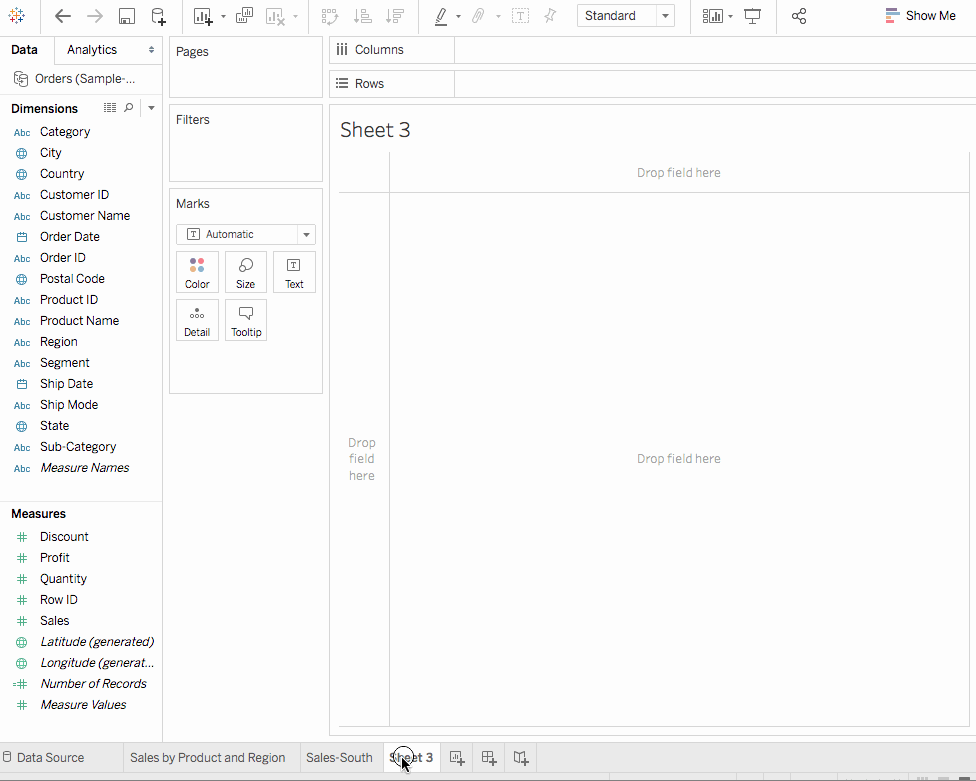Image resolution: width=976 pixels, height=781 pixels.
Task: Click the Fix axes pin icon
Action: [x=550, y=16]
